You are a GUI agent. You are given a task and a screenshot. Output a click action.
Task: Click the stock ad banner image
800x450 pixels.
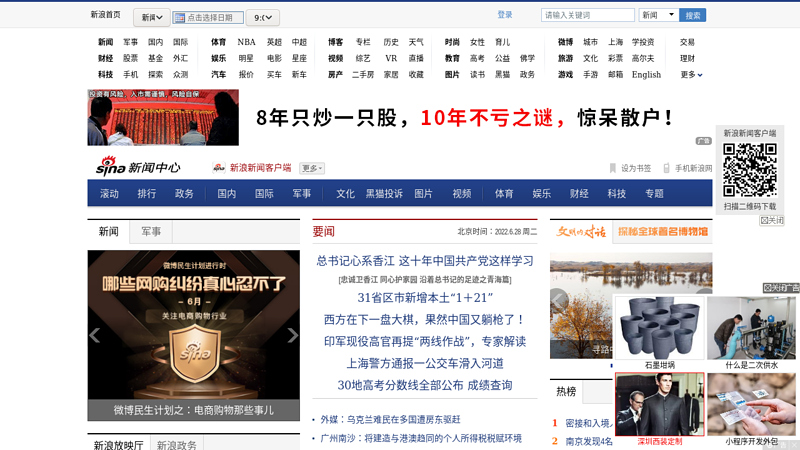[x=163, y=117]
